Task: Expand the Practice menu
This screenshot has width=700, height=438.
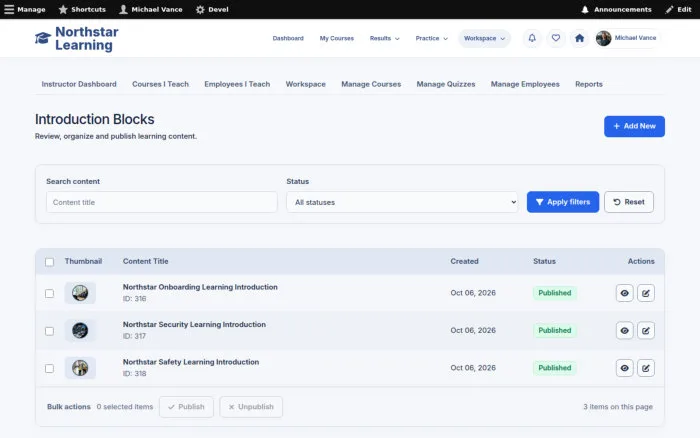Action: pyautogui.click(x=431, y=38)
